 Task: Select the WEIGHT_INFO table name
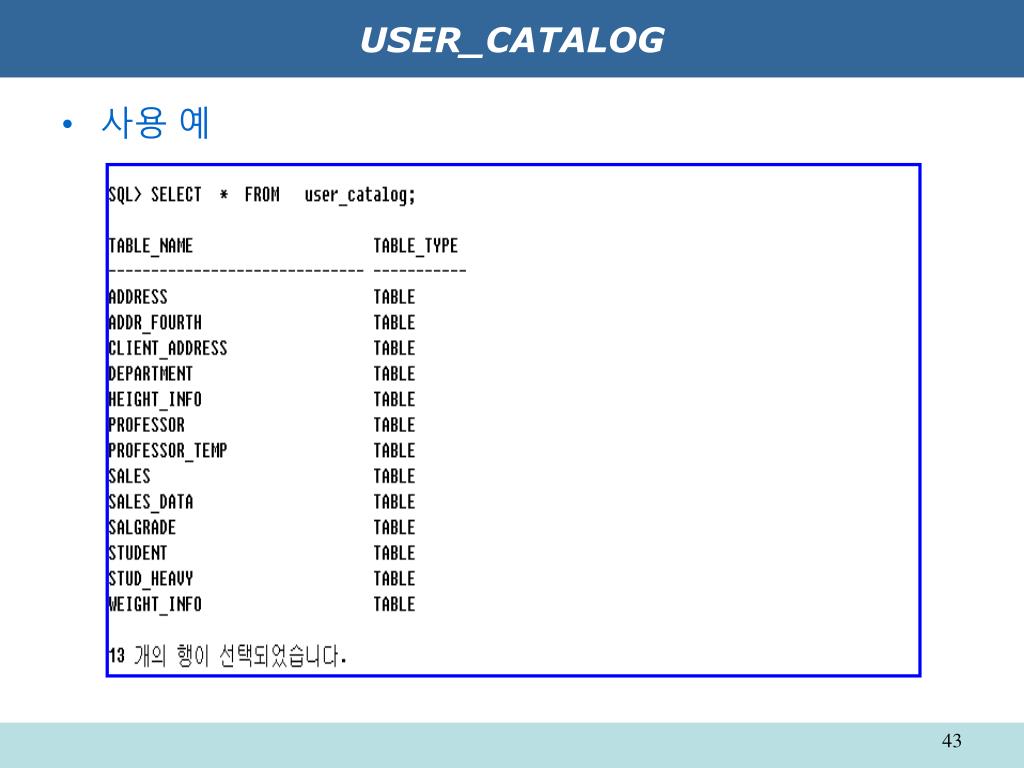click(155, 604)
